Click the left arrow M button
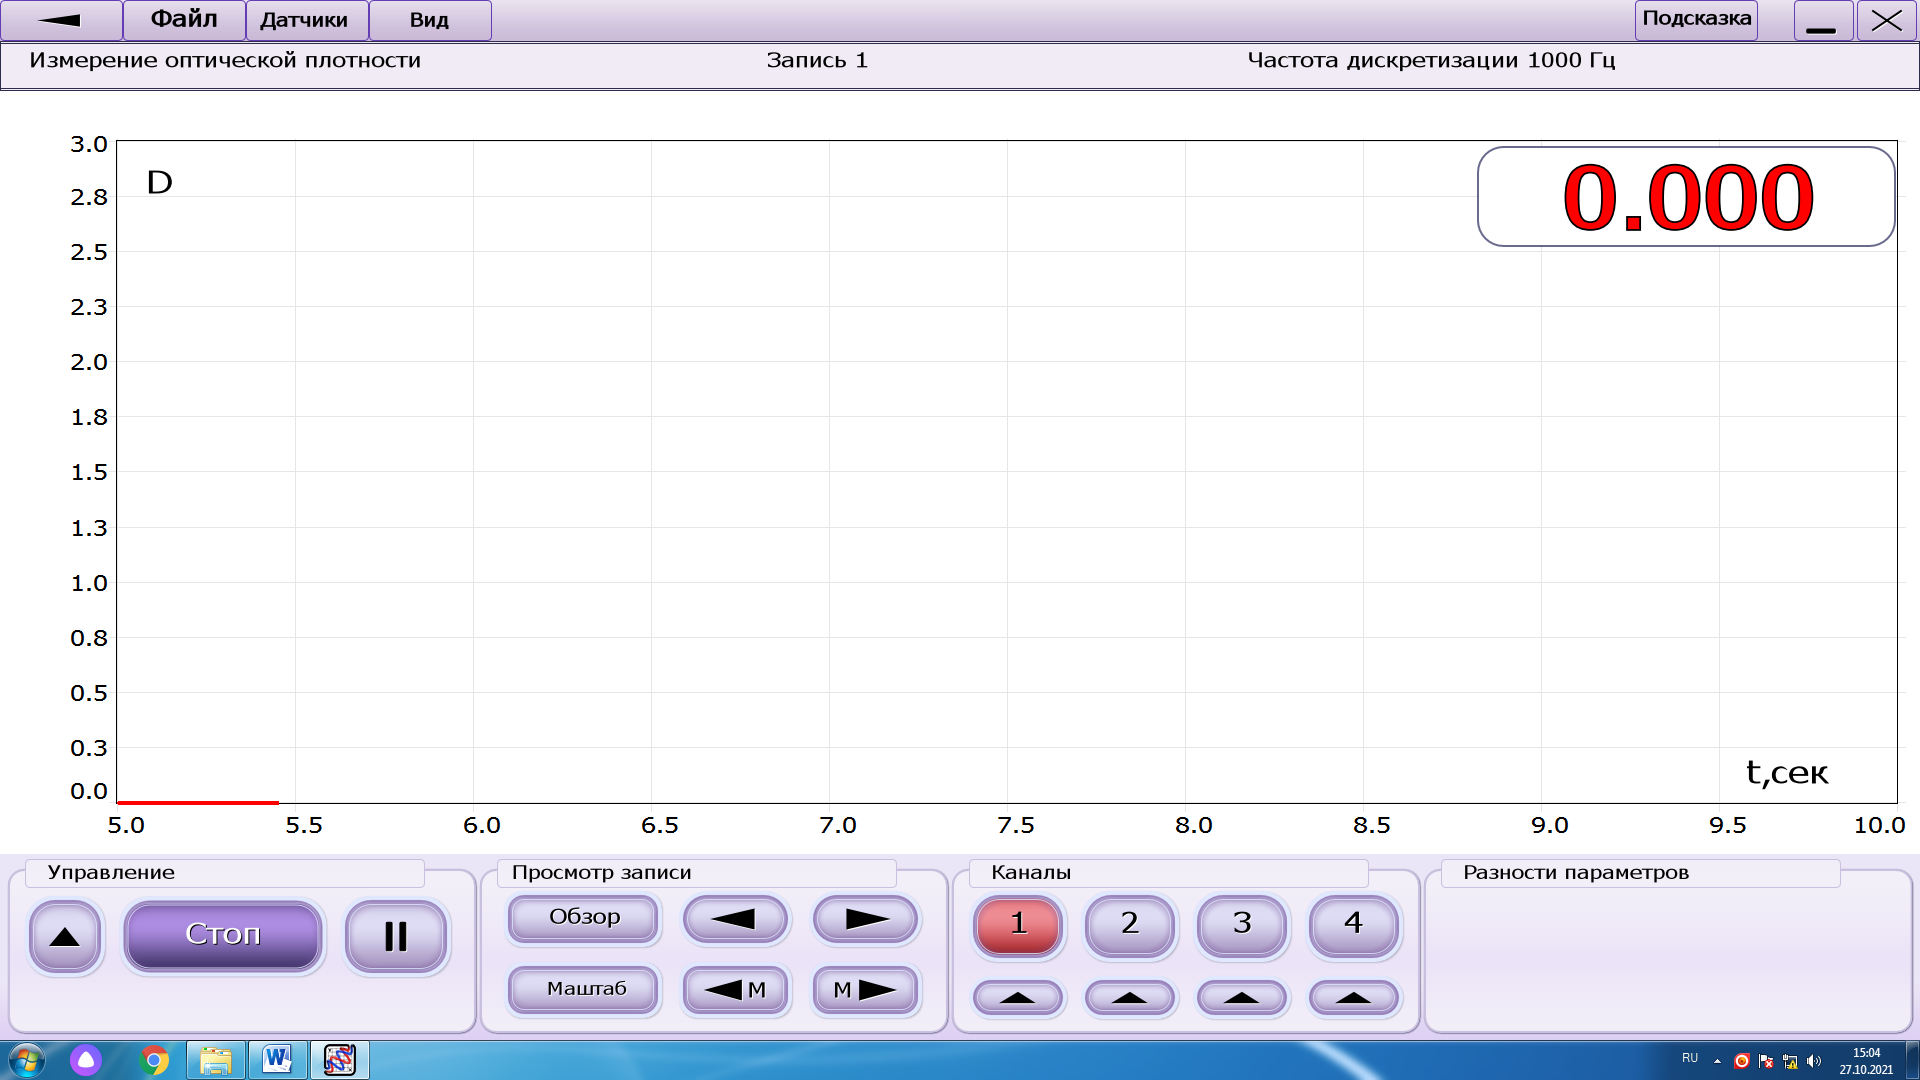The image size is (1920, 1080). click(736, 990)
